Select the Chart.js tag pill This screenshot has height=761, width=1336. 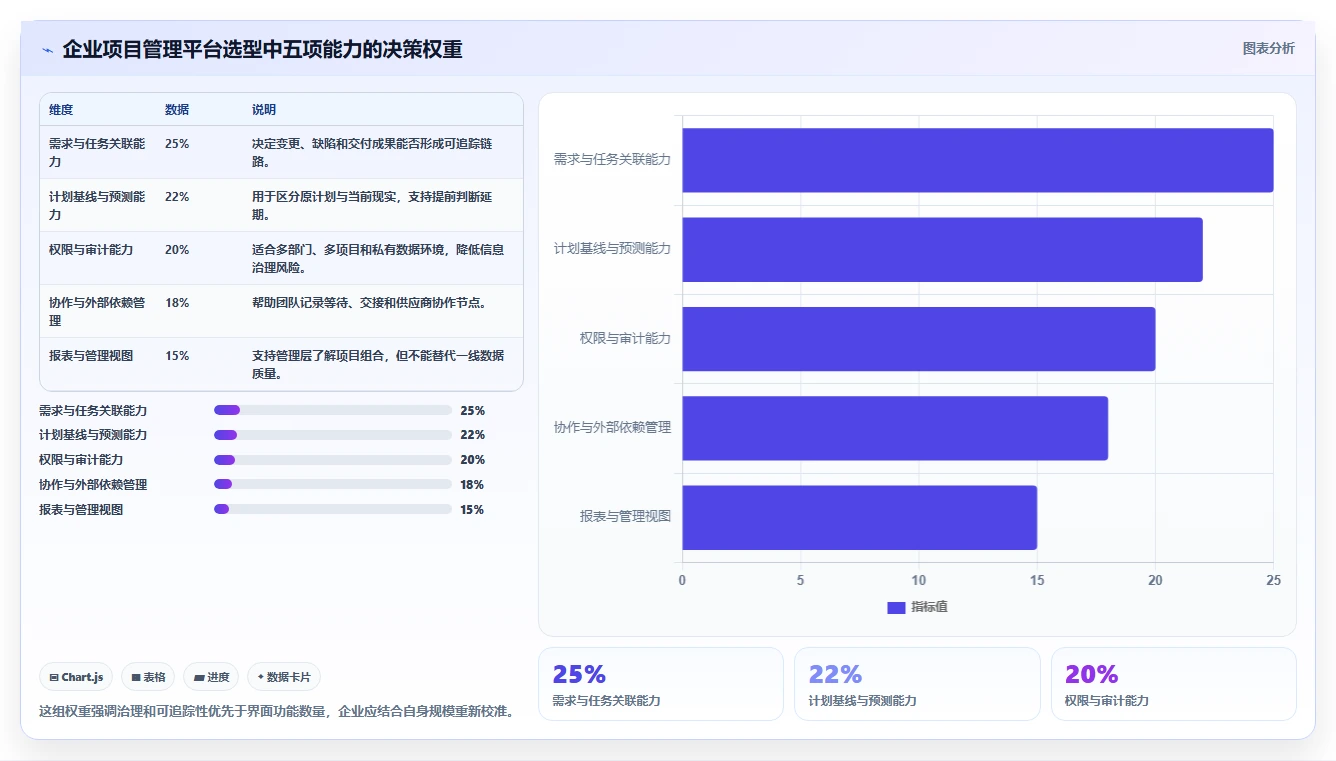76,677
